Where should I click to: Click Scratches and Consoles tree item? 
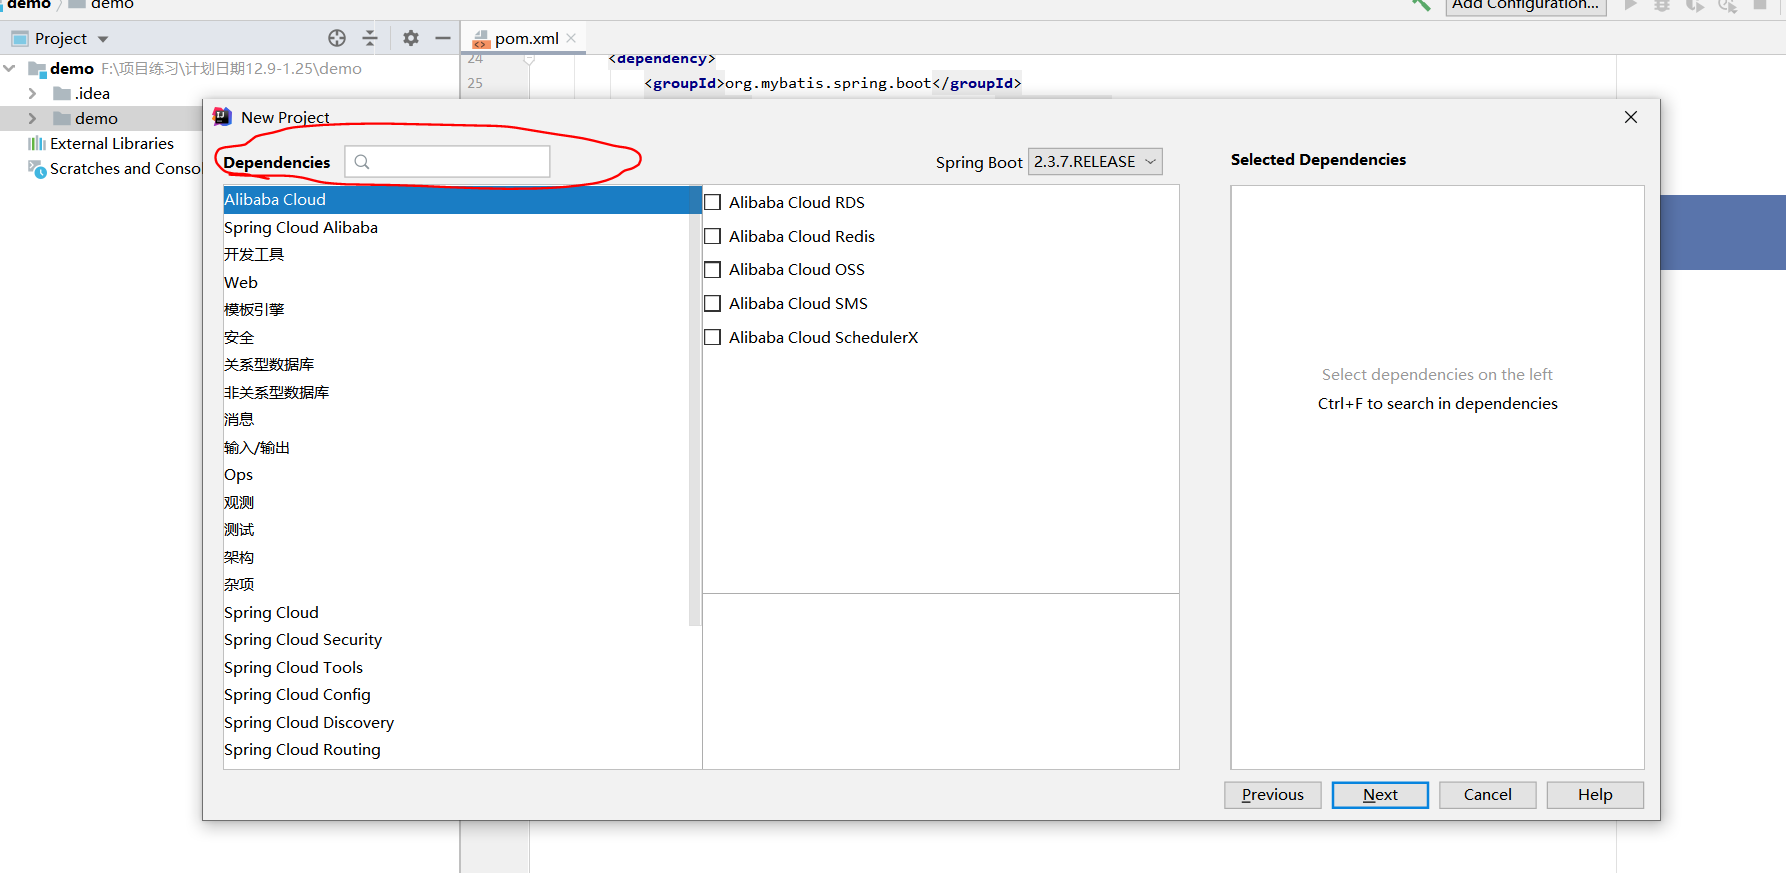click(x=126, y=169)
